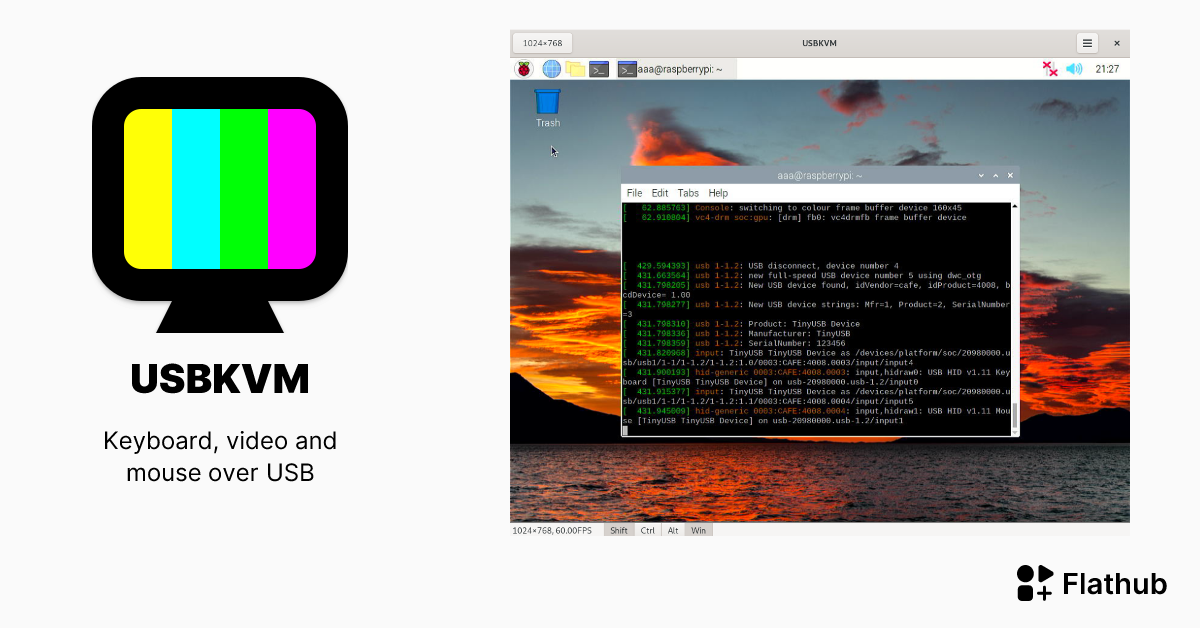Screen dimensions: 1200x628
Task: Open the volume control speaker icon
Action: (1075, 68)
